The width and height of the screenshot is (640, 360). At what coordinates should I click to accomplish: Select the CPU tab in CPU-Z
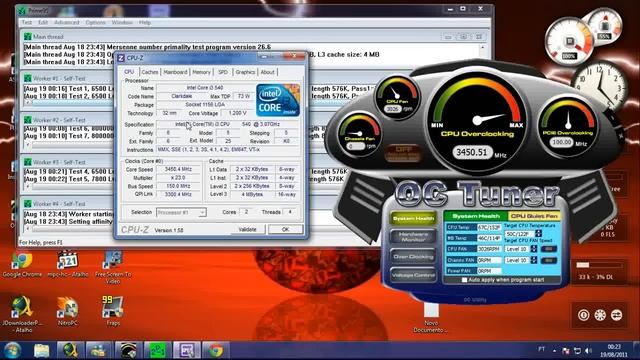tap(129, 71)
